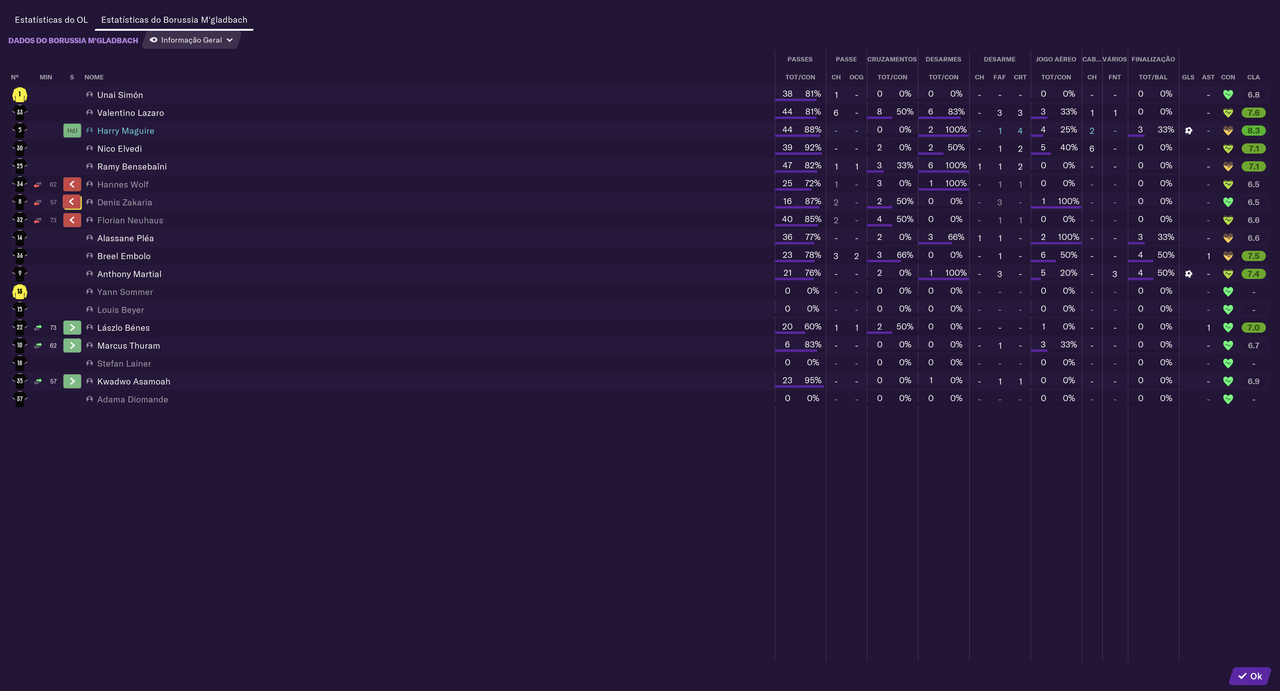Click the player info icon beside Adama Diomande
Screen dimensions: 1280x691
point(89,400)
